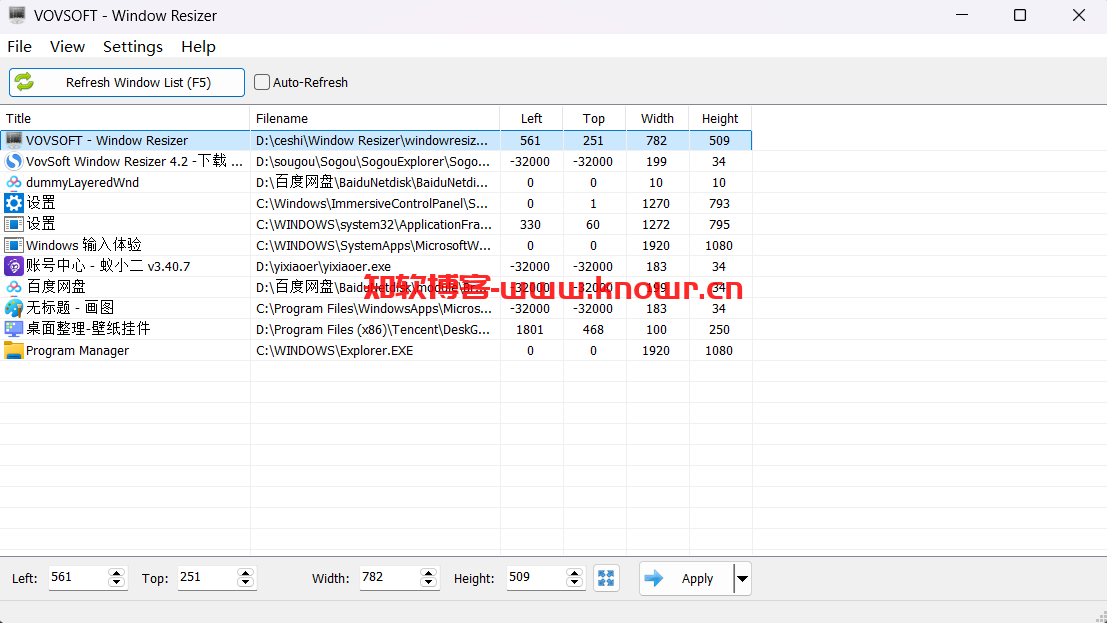
Task: Click the Left value 1801 cell
Action: coord(530,329)
